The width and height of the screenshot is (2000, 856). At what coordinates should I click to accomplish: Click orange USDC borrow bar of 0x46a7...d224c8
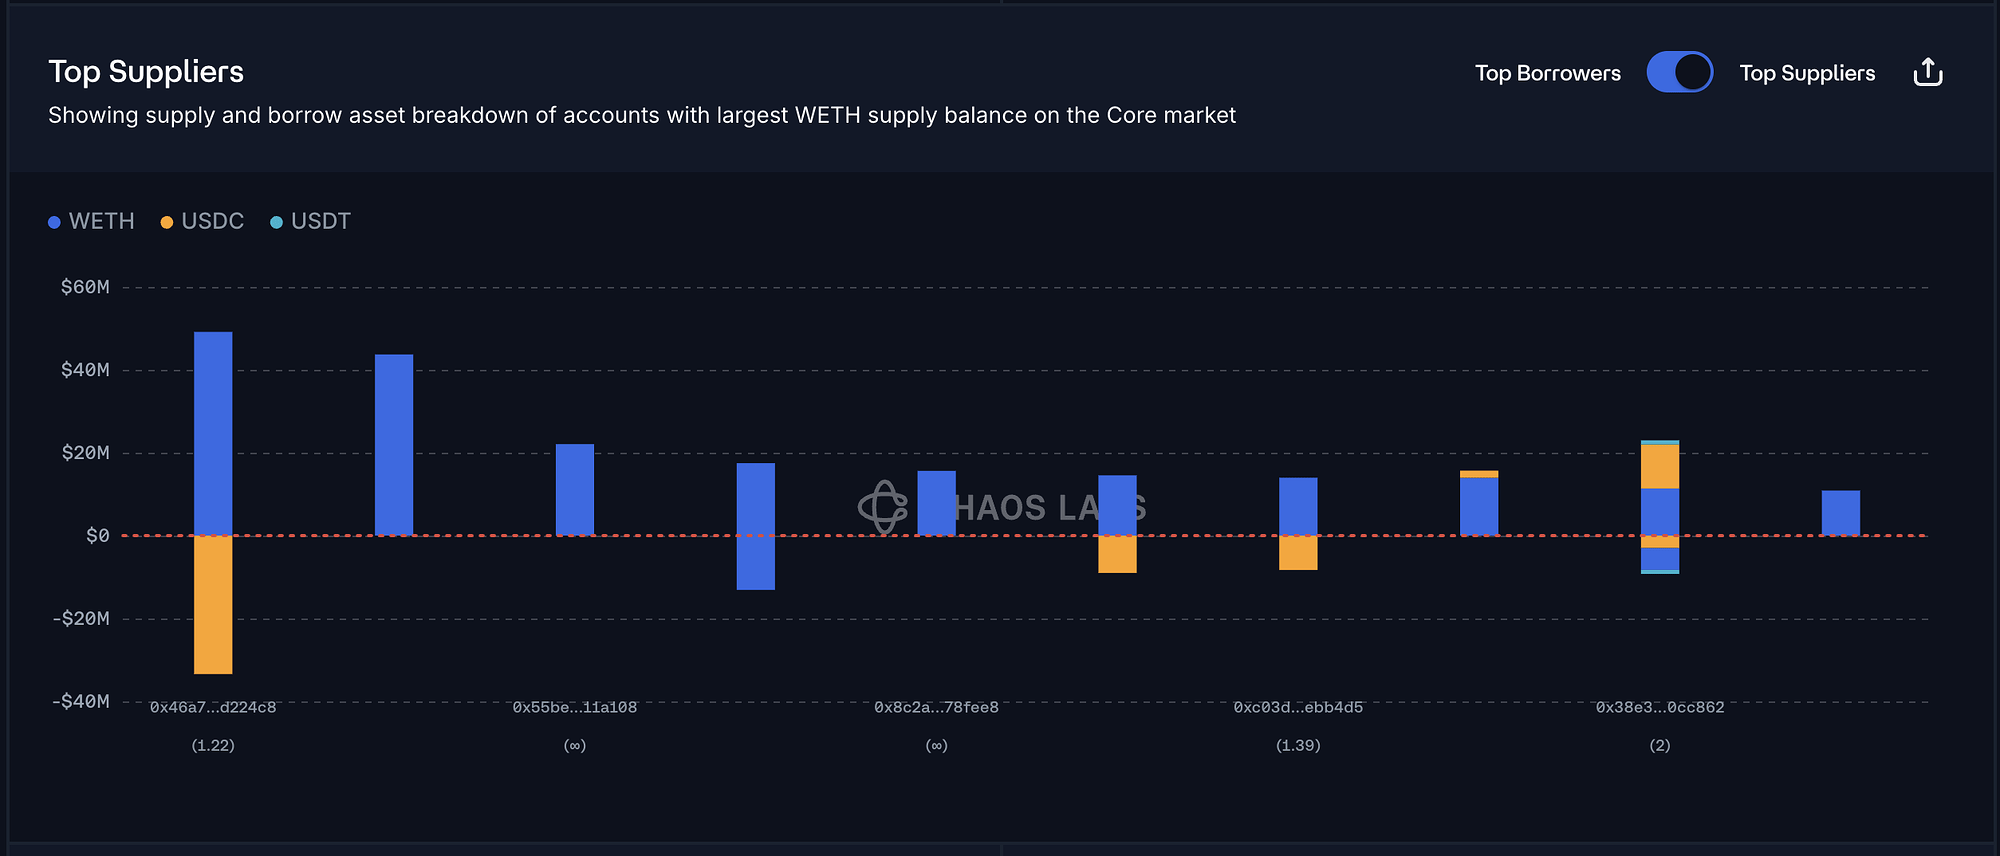click(x=213, y=604)
